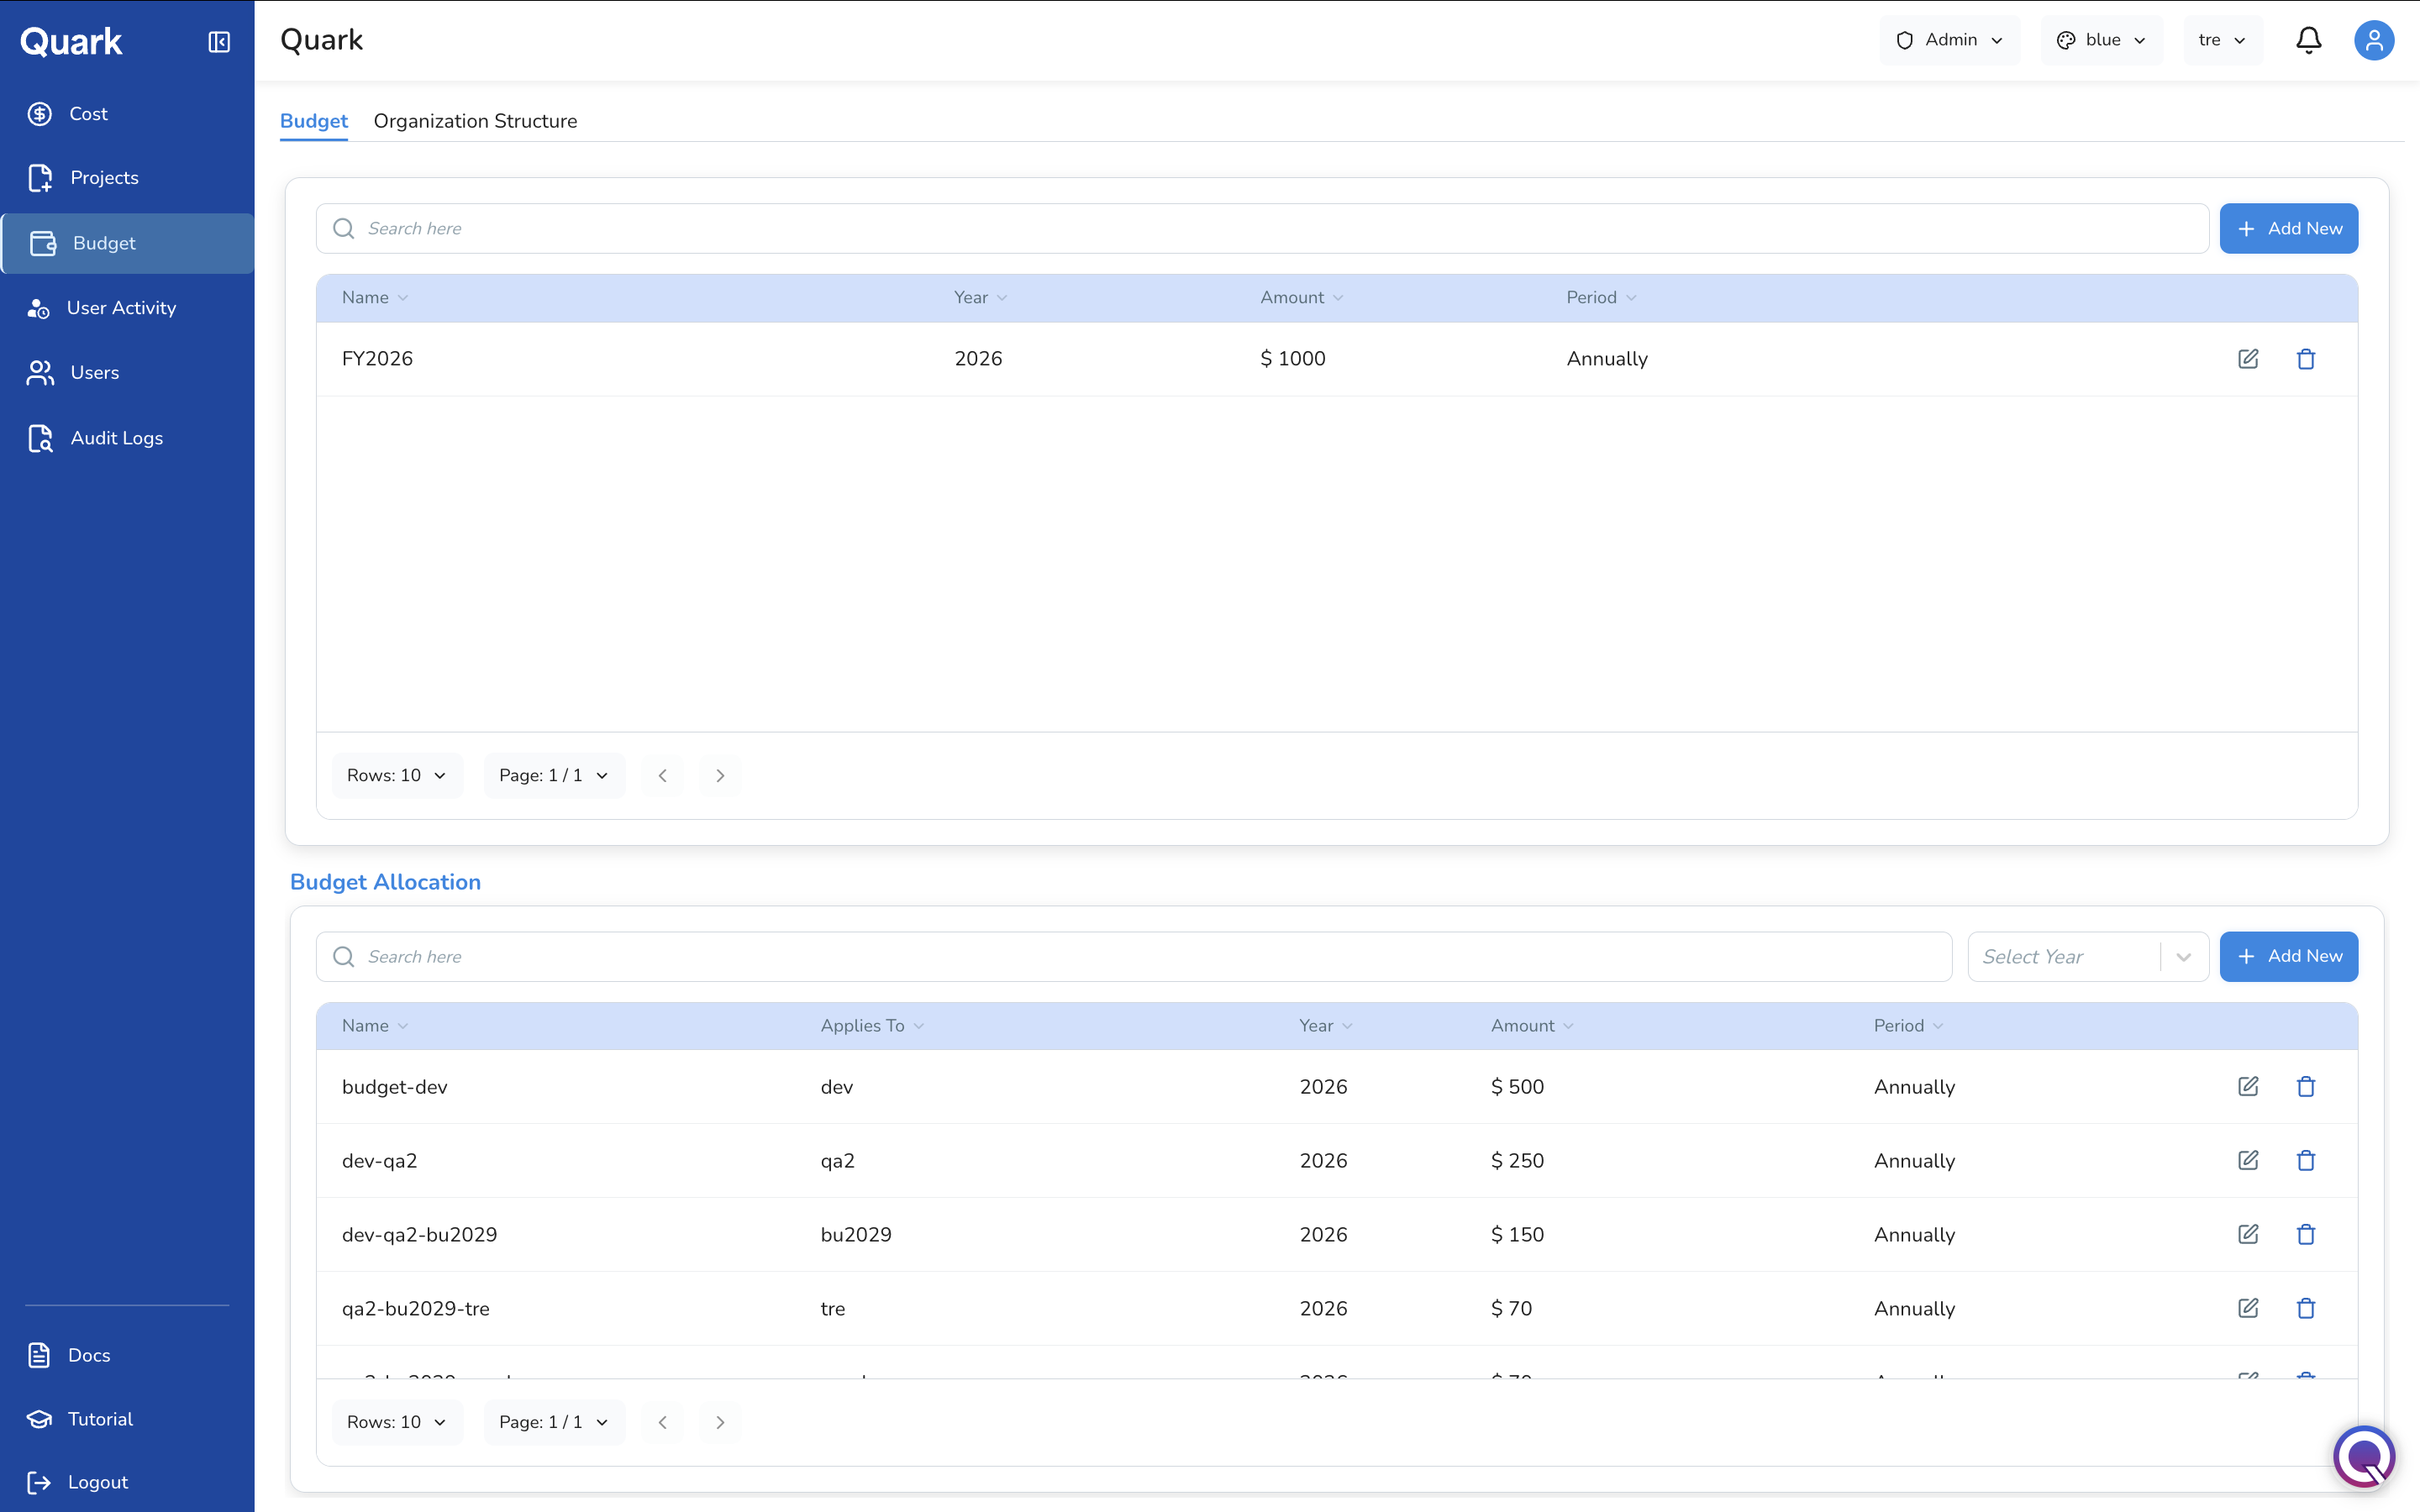Image resolution: width=2420 pixels, height=1512 pixels.
Task: Delete the budget-dev allocation
Action: tap(2306, 1087)
